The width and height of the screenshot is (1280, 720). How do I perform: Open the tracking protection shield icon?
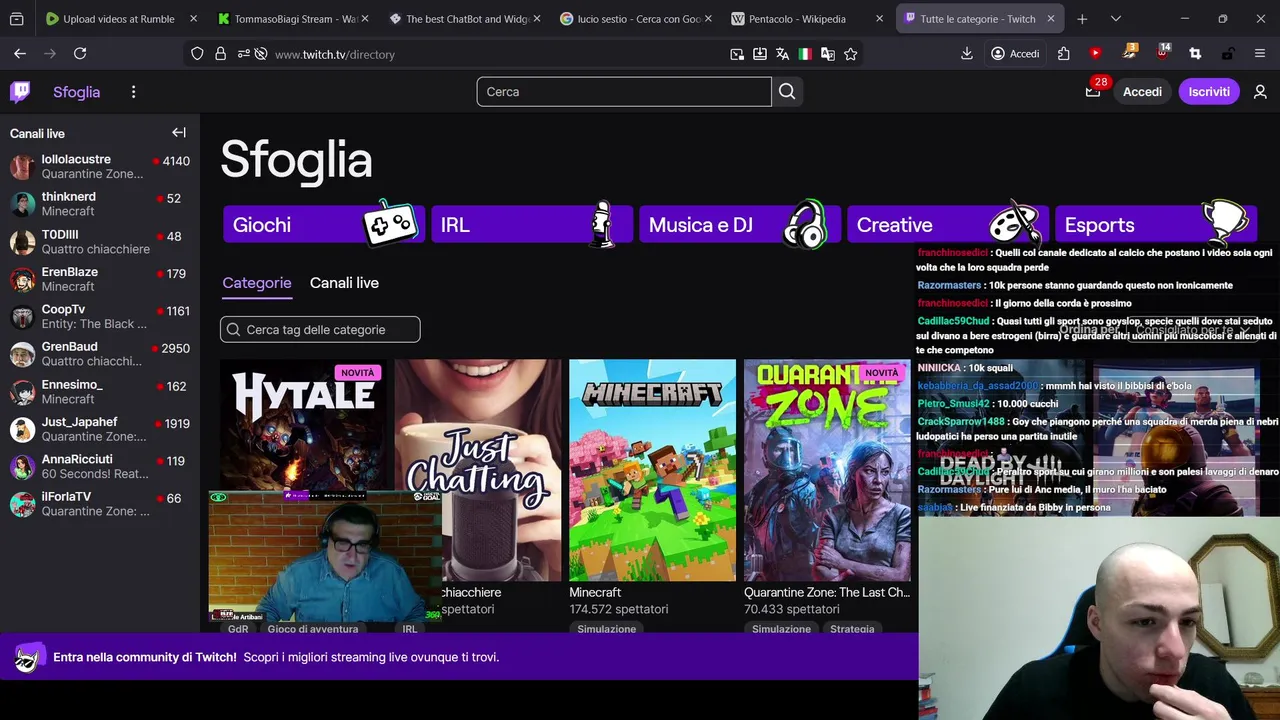[x=197, y=54]
